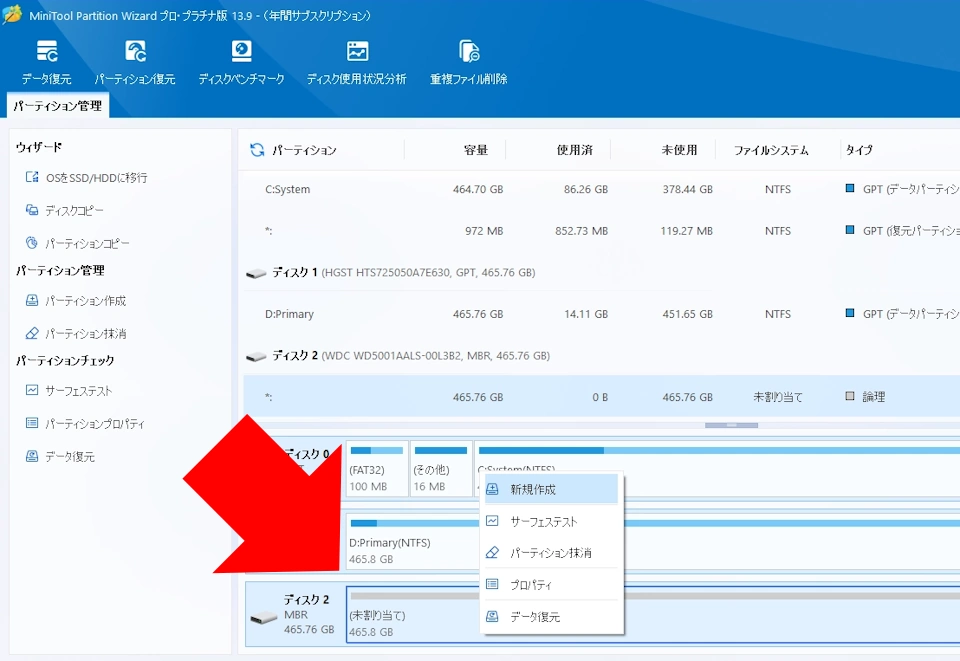Open プロパティ from the context menu
960x661 pixels.
click(x=551, y=584)
